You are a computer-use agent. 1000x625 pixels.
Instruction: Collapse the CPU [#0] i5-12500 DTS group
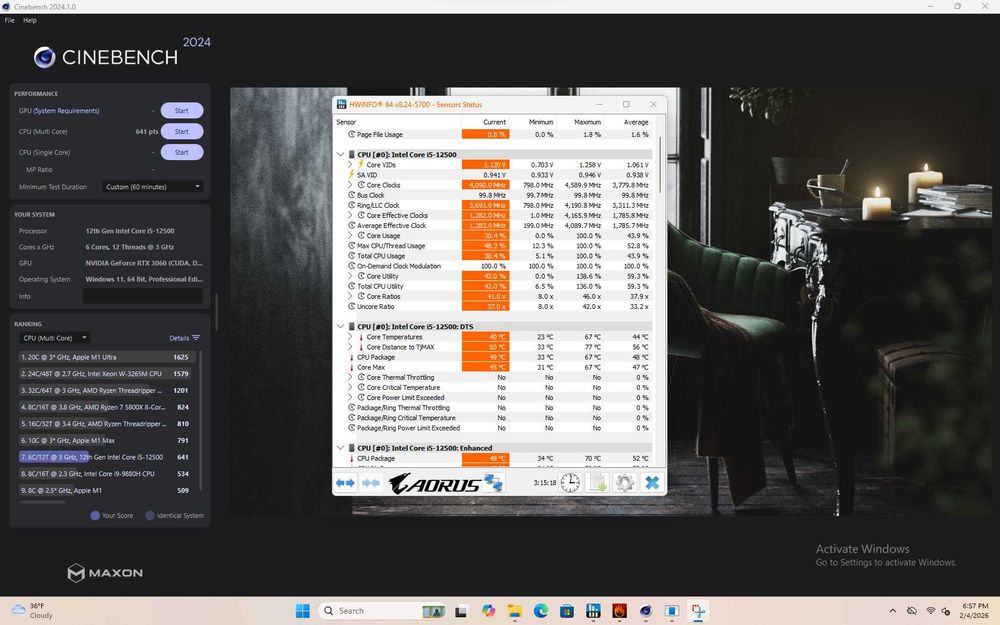[x=341, y=327]
